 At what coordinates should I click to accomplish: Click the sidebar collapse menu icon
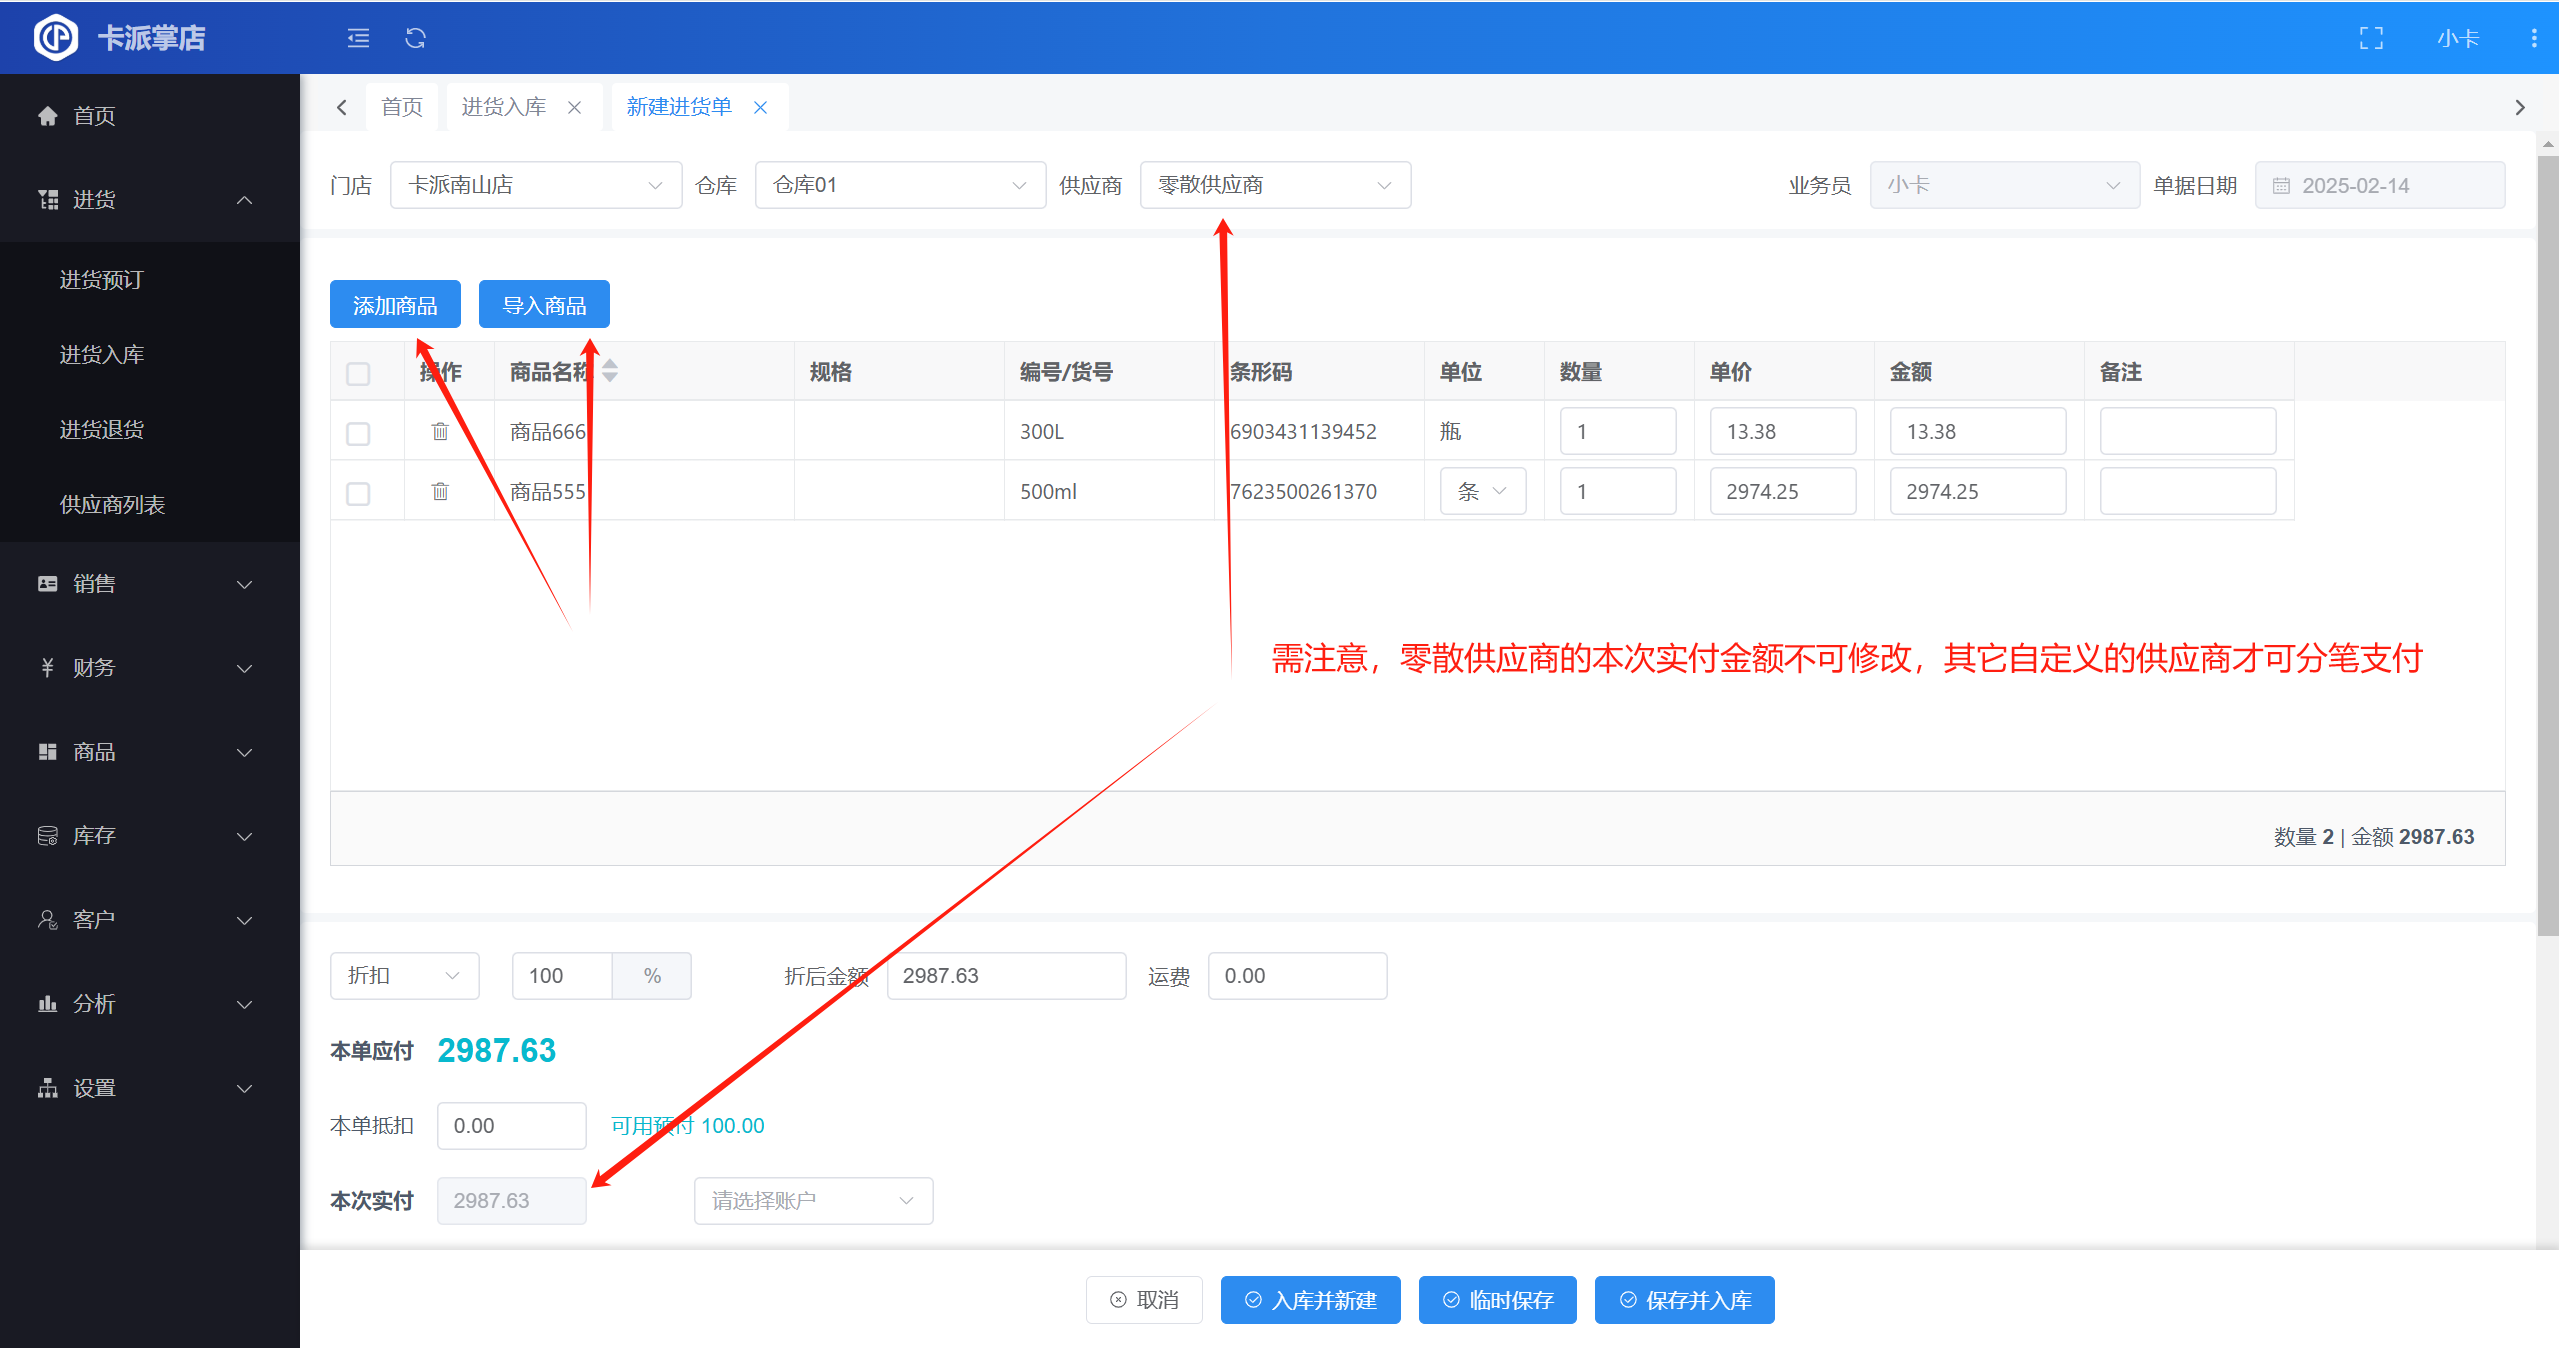click(x=358, y=38)
